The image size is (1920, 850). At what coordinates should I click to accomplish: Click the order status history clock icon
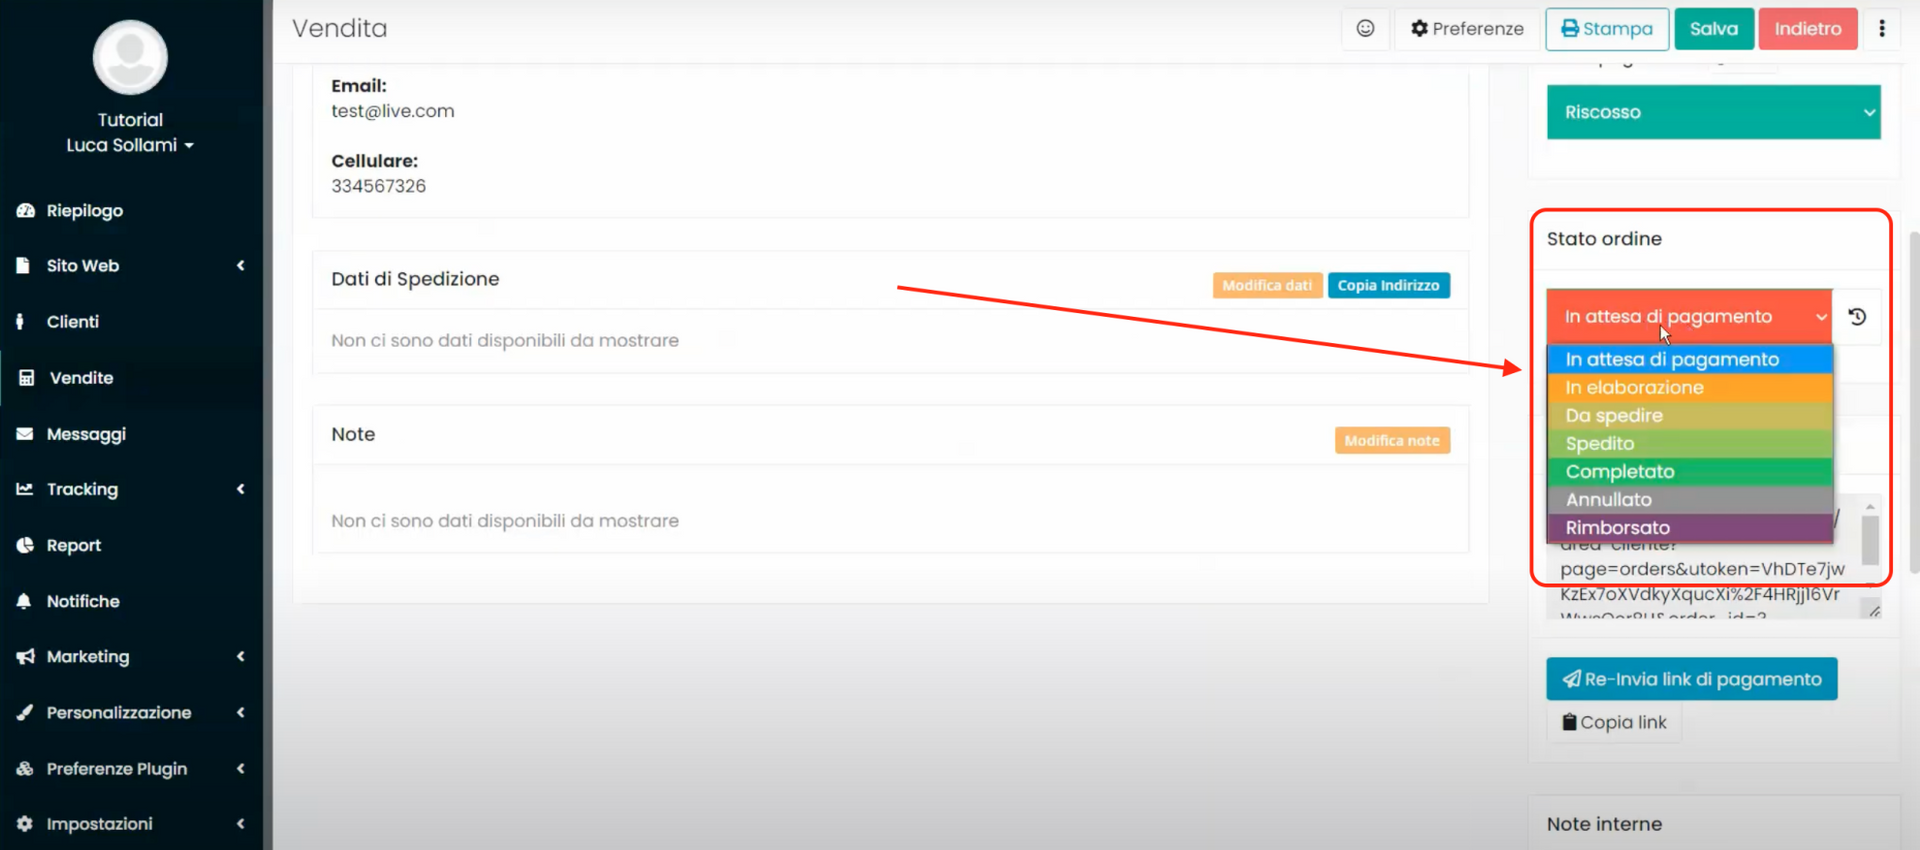click(1857, 317)
